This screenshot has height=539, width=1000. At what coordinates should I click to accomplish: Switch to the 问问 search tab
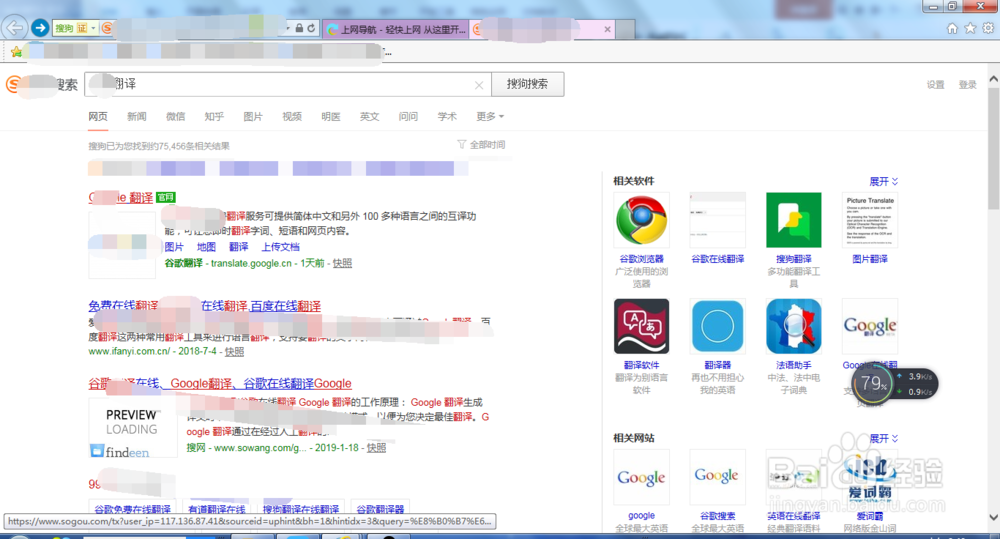tap(408, 116)
